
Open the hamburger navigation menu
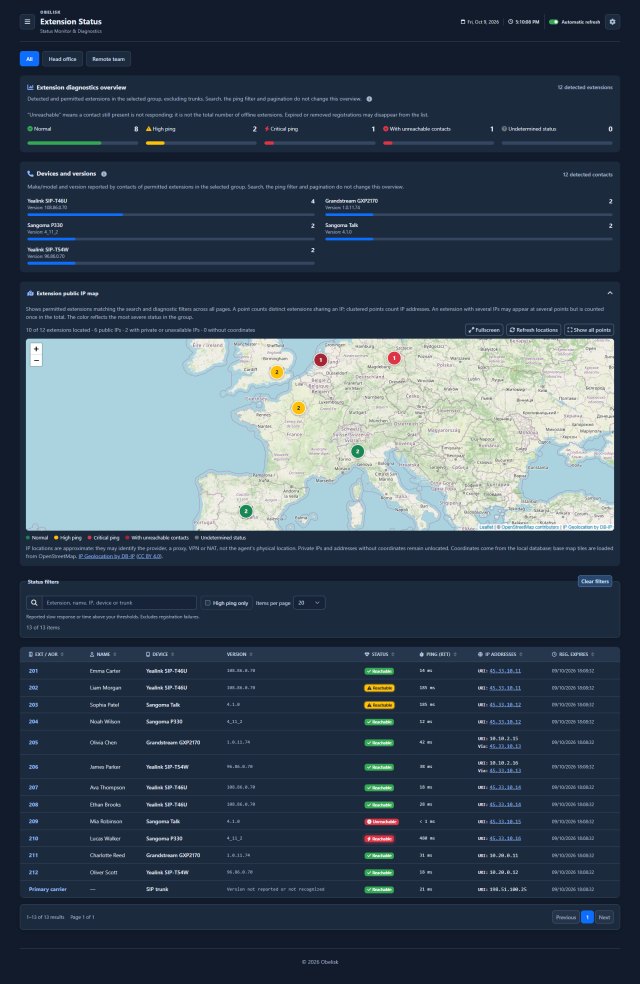click(x=27, y=22)
